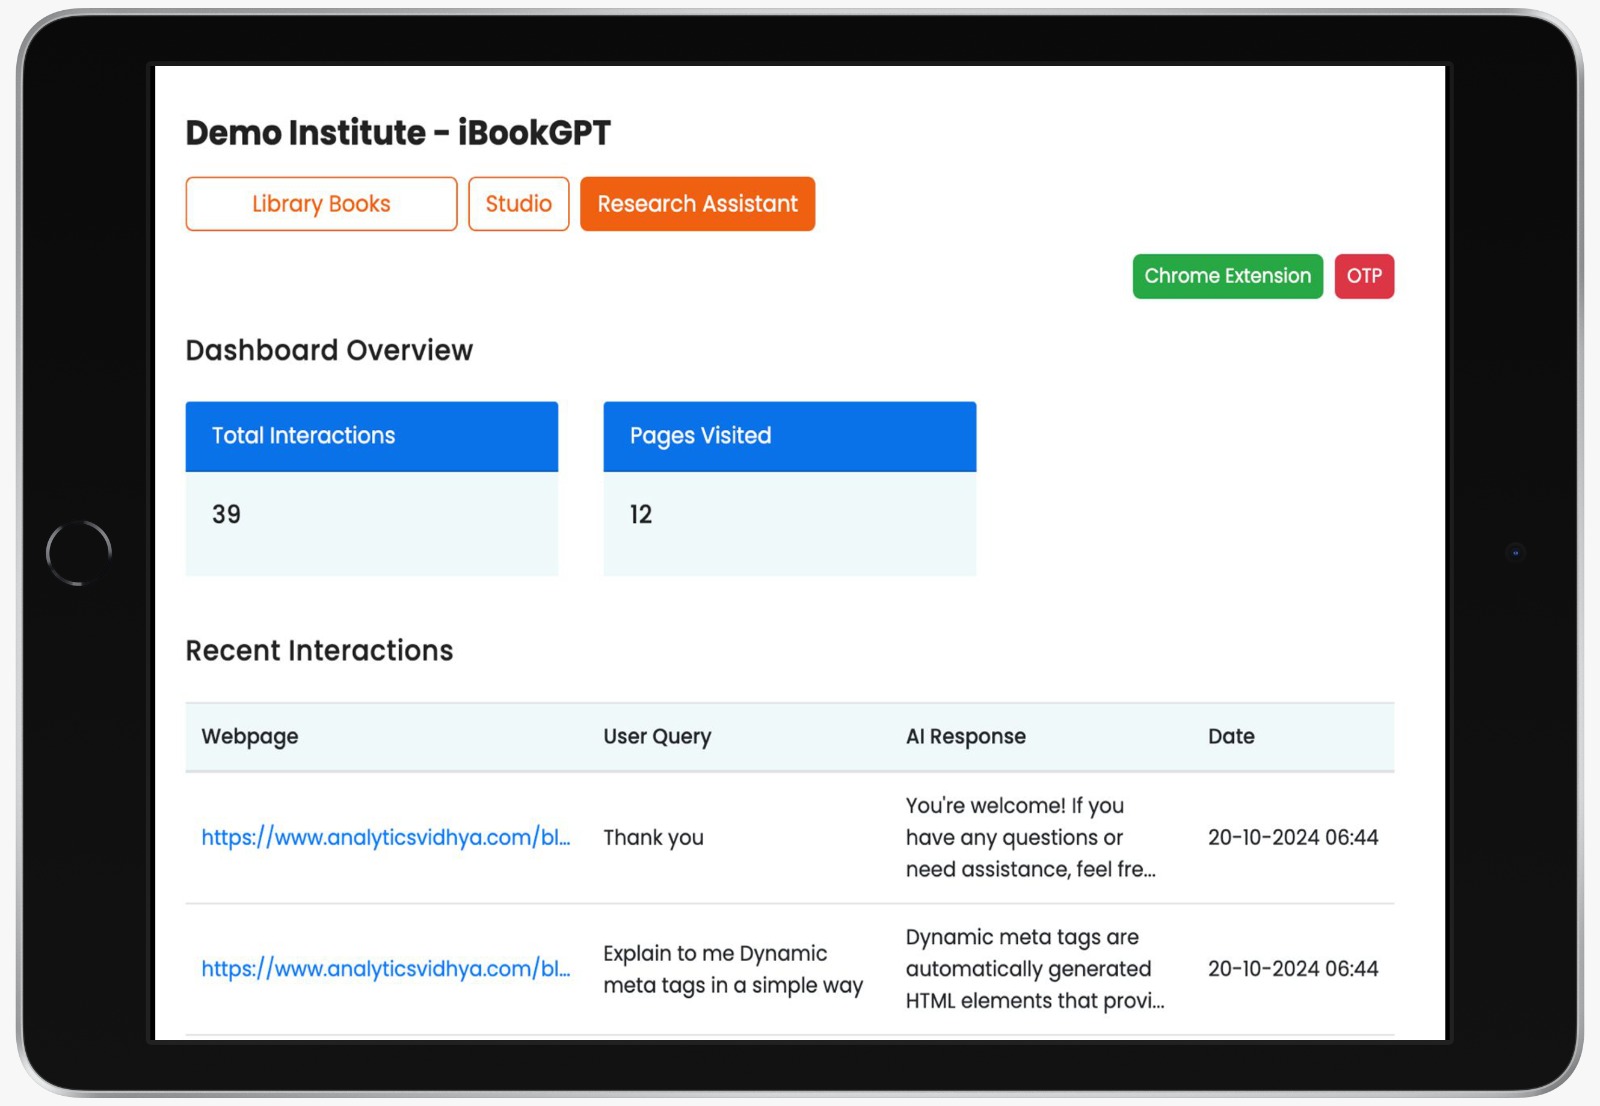Viewport: 1600px width, 1106px height.
Task: Click the Total Interactions card header
Action: point(303,436)
